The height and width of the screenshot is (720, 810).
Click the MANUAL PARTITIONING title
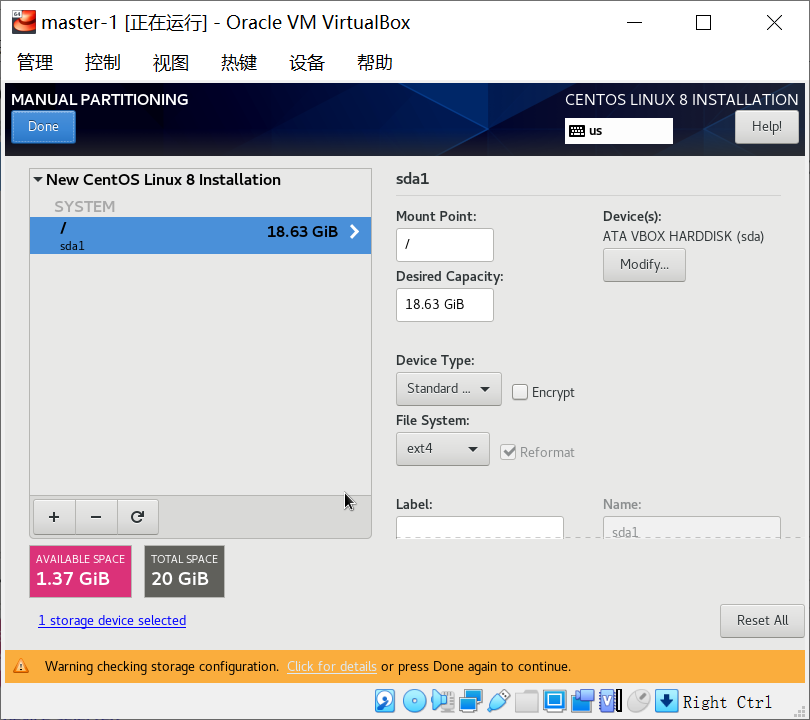click(x=100, y=99)
